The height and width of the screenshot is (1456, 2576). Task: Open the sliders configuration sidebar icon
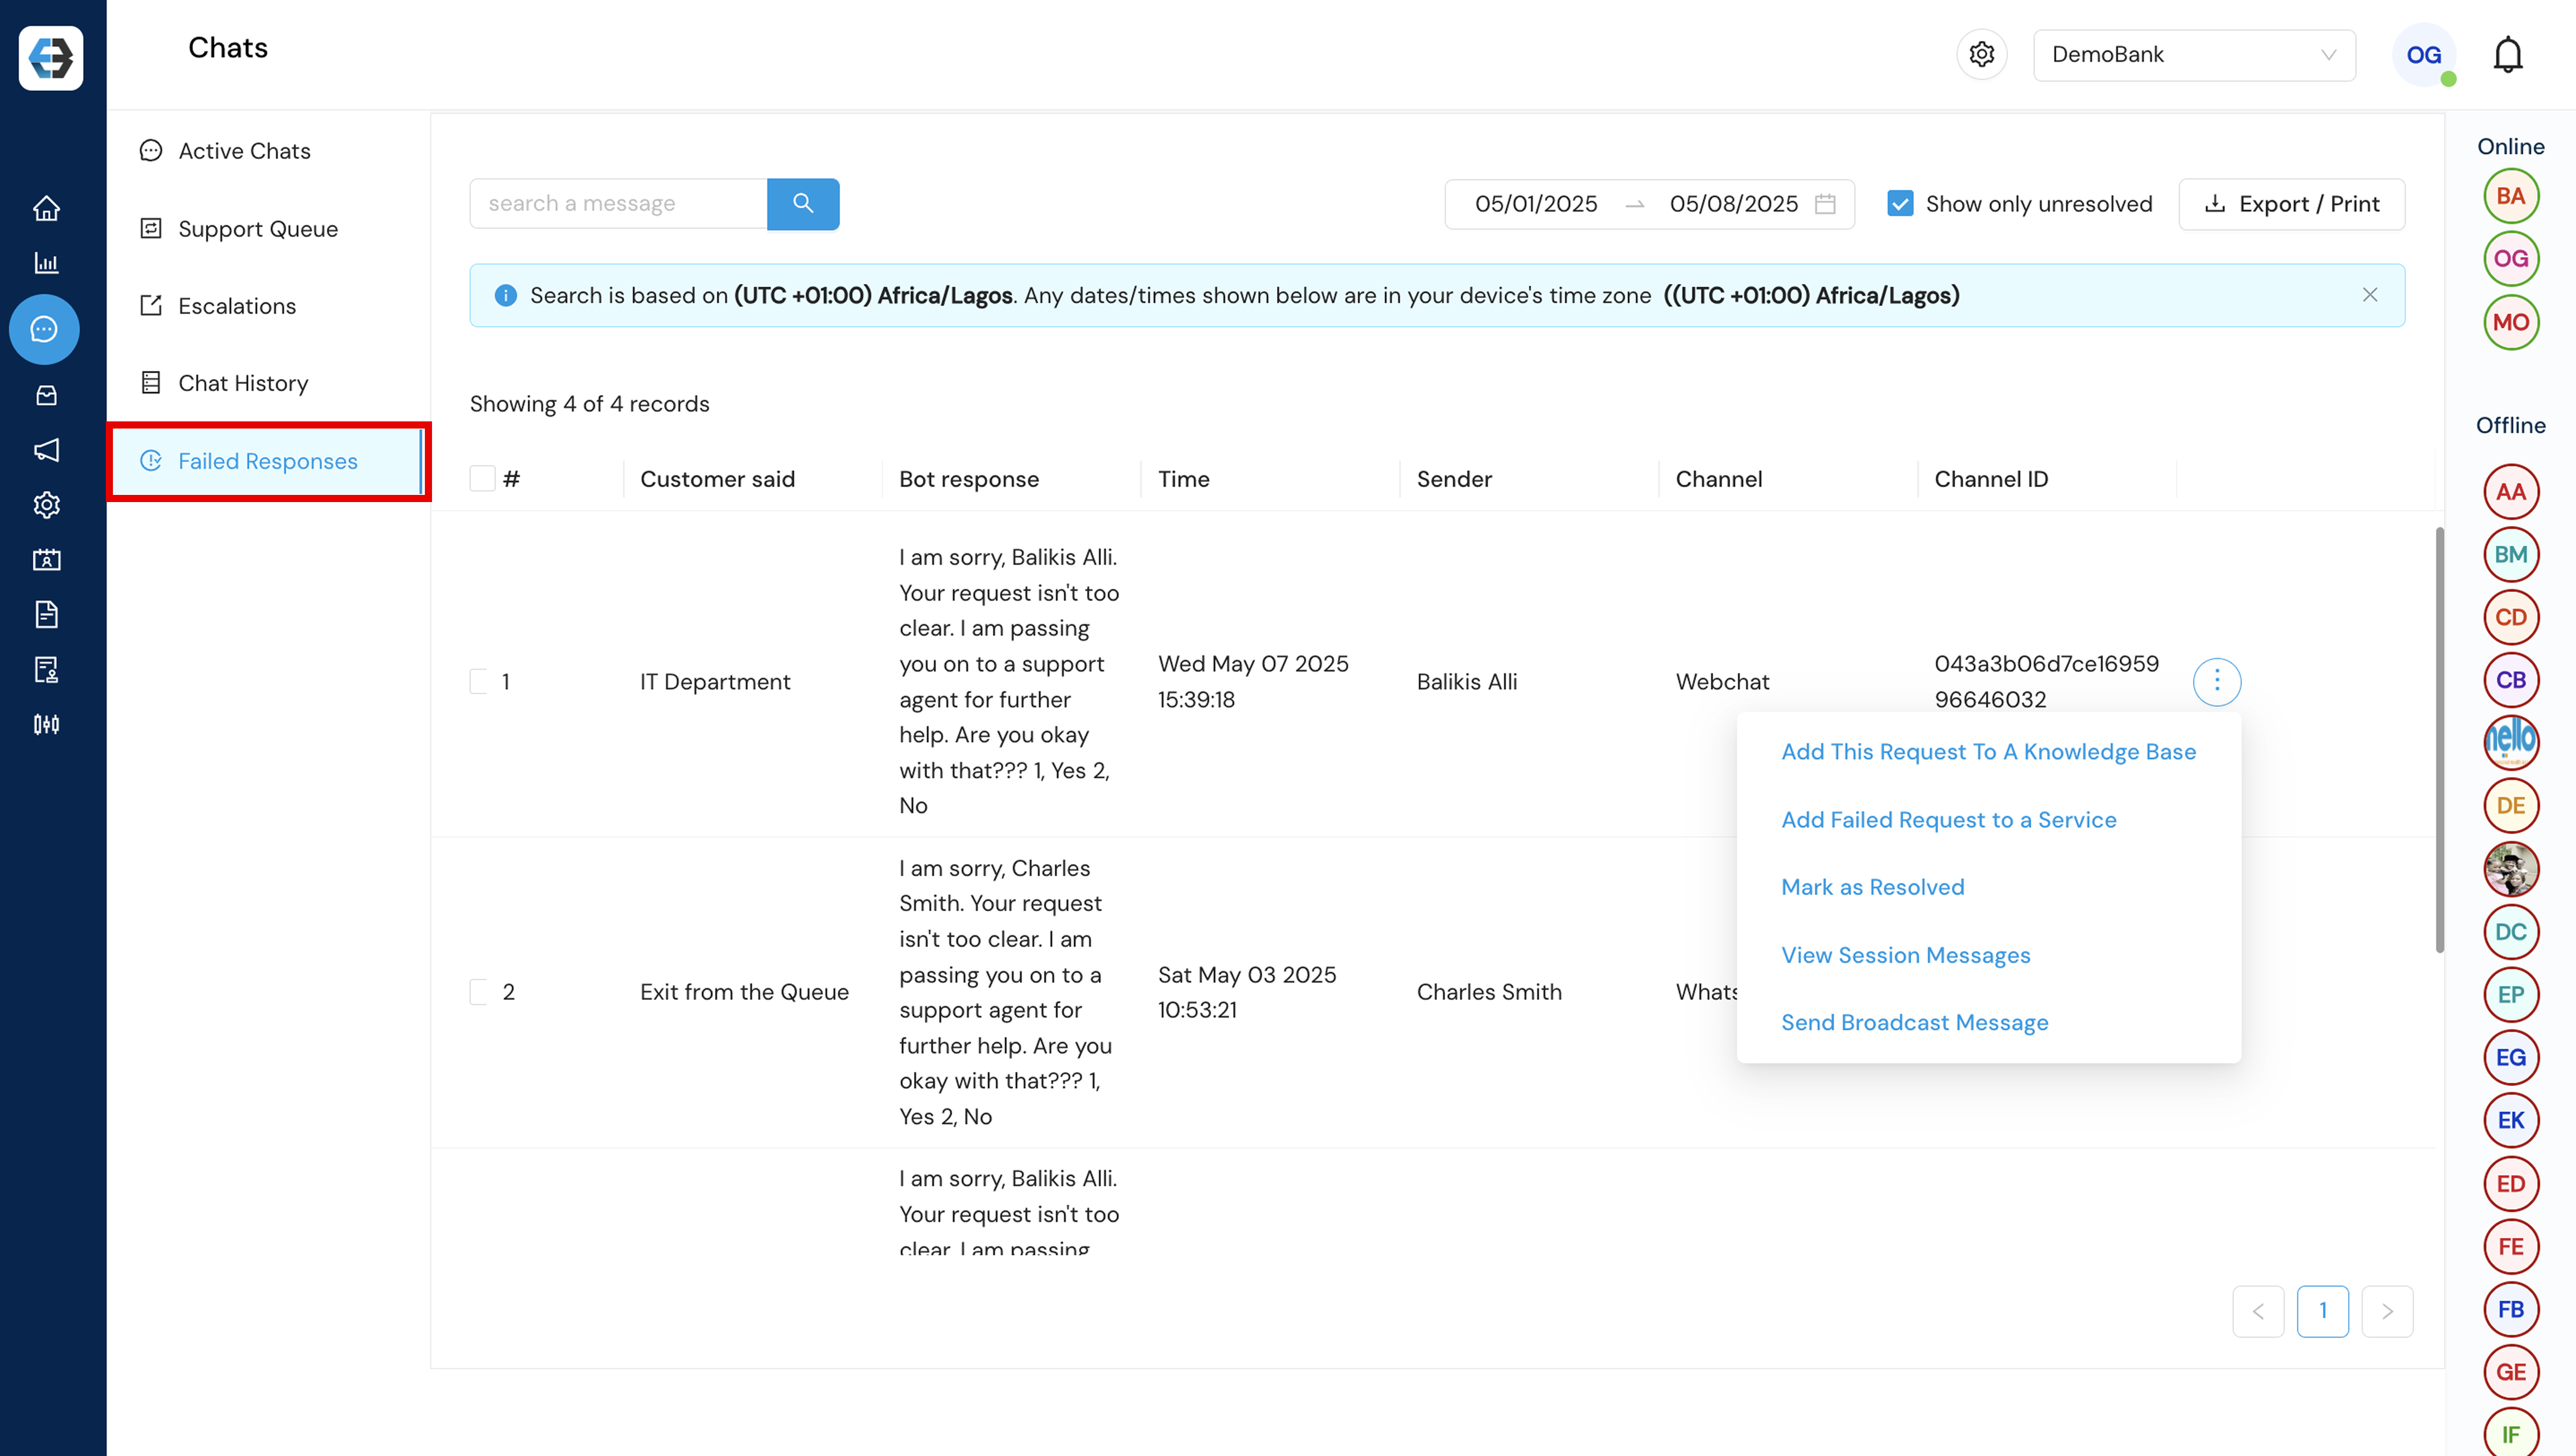tap(46, 724)
